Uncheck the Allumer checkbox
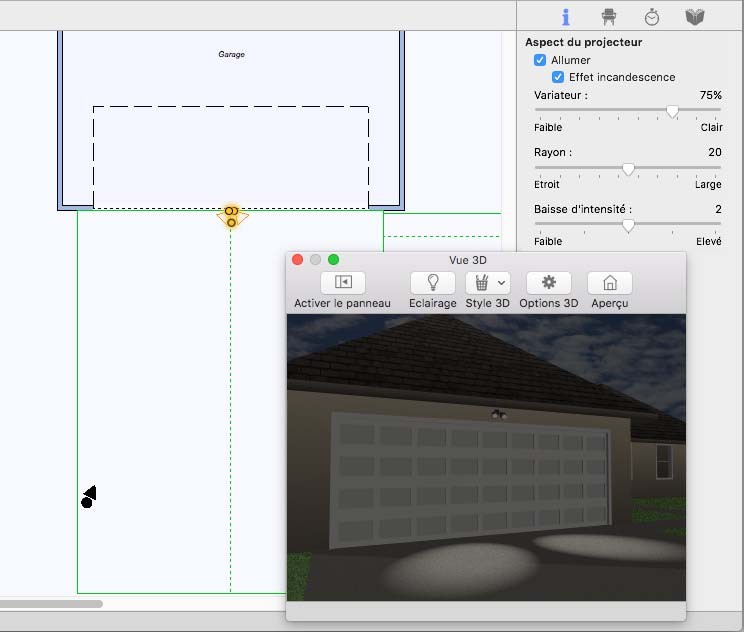The width and height of the screenshot is (744, 632). pos(540,60)
